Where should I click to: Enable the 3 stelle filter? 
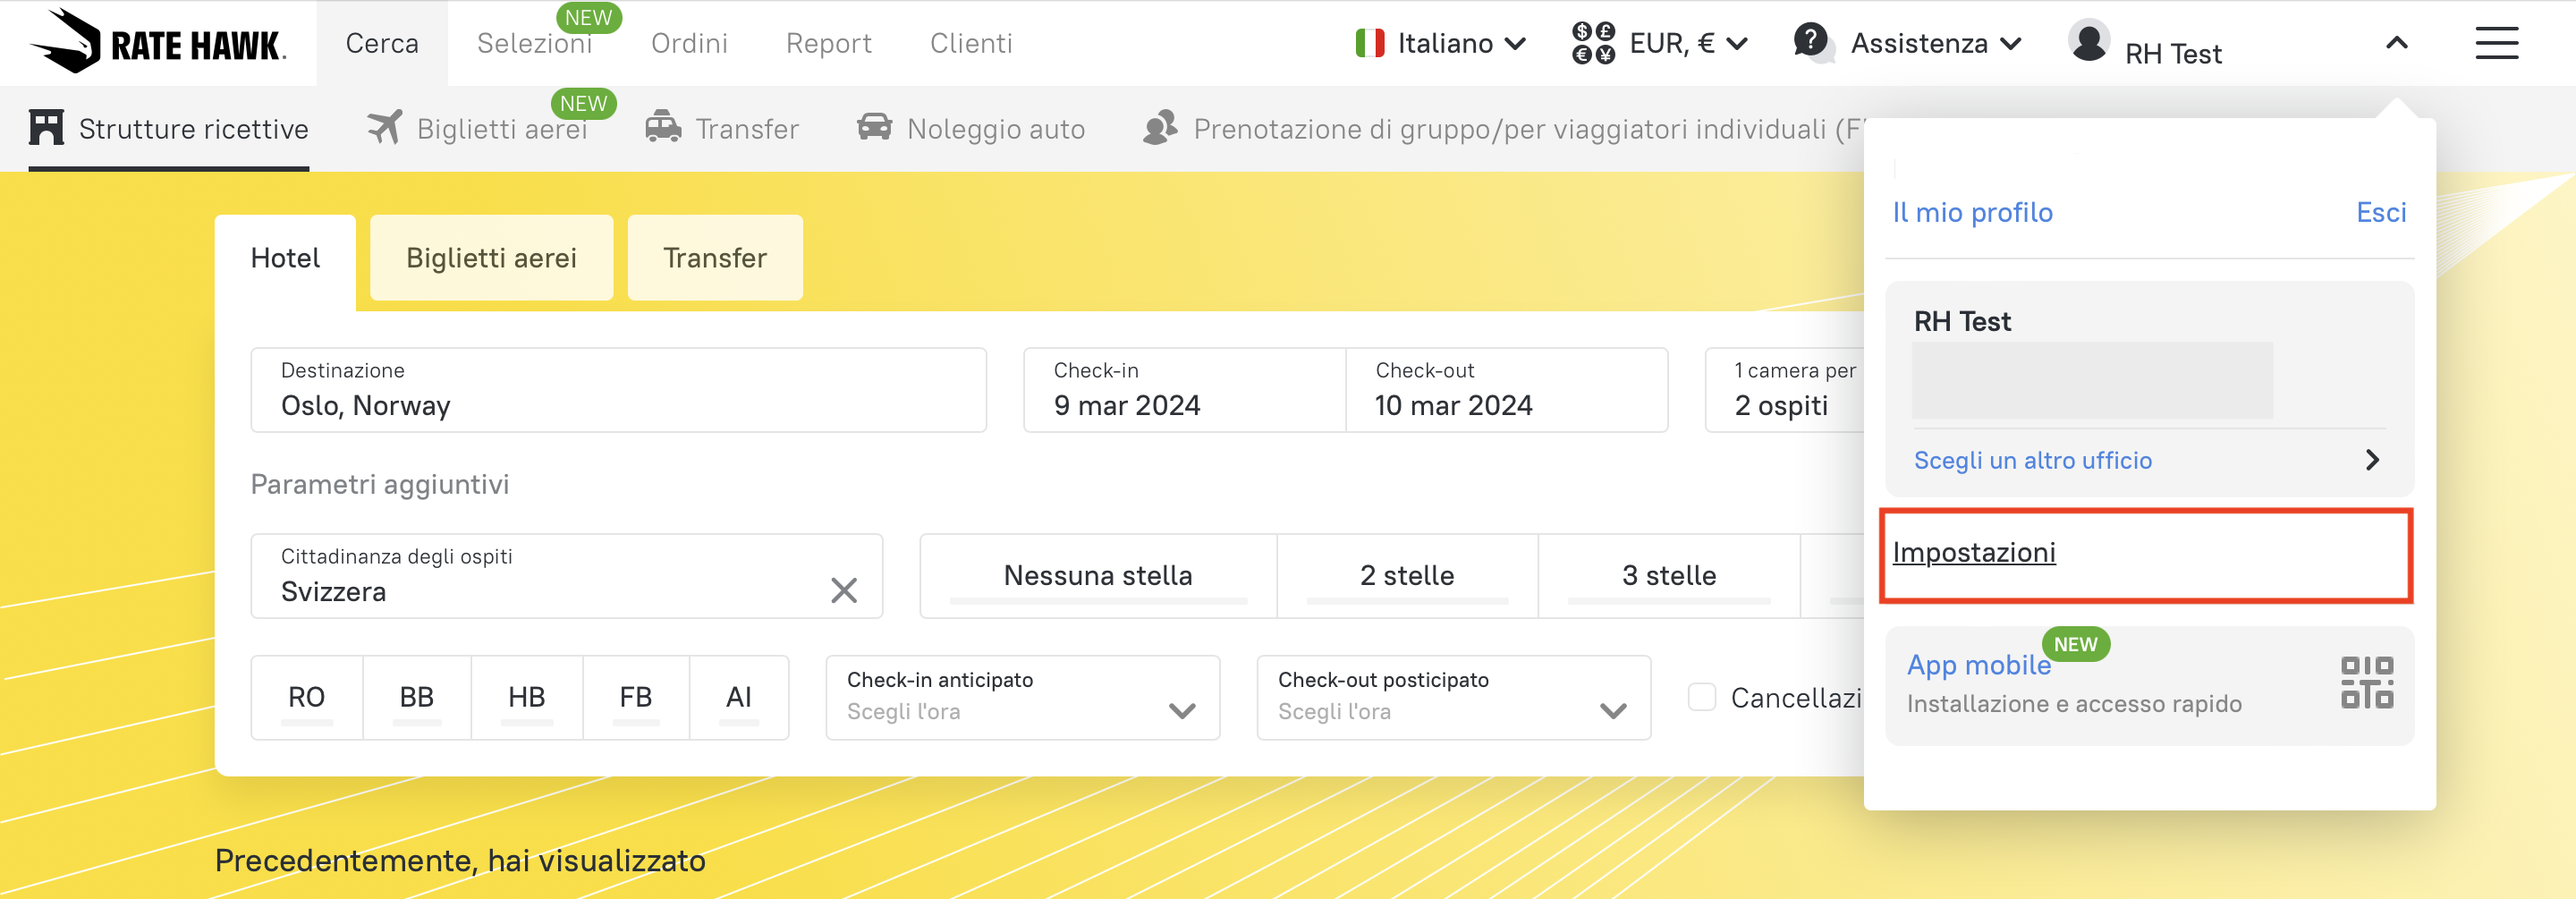pyautogui.click(x=1668, y=576)
